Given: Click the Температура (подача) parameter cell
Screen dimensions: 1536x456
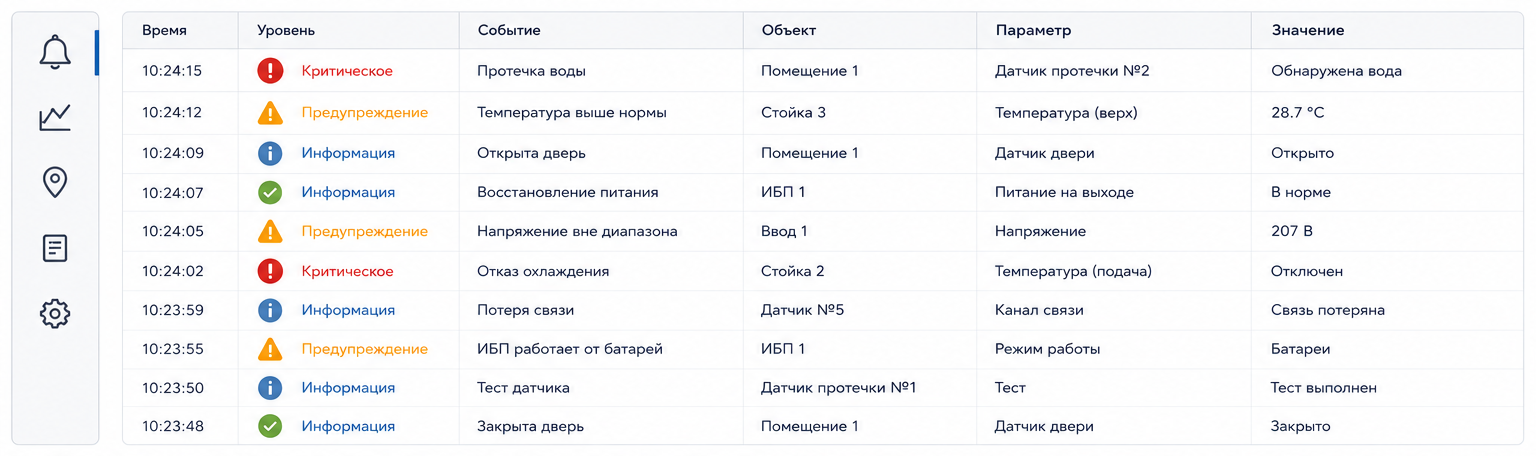Looking at the screenshot, I should click(x=1073, y=271).
